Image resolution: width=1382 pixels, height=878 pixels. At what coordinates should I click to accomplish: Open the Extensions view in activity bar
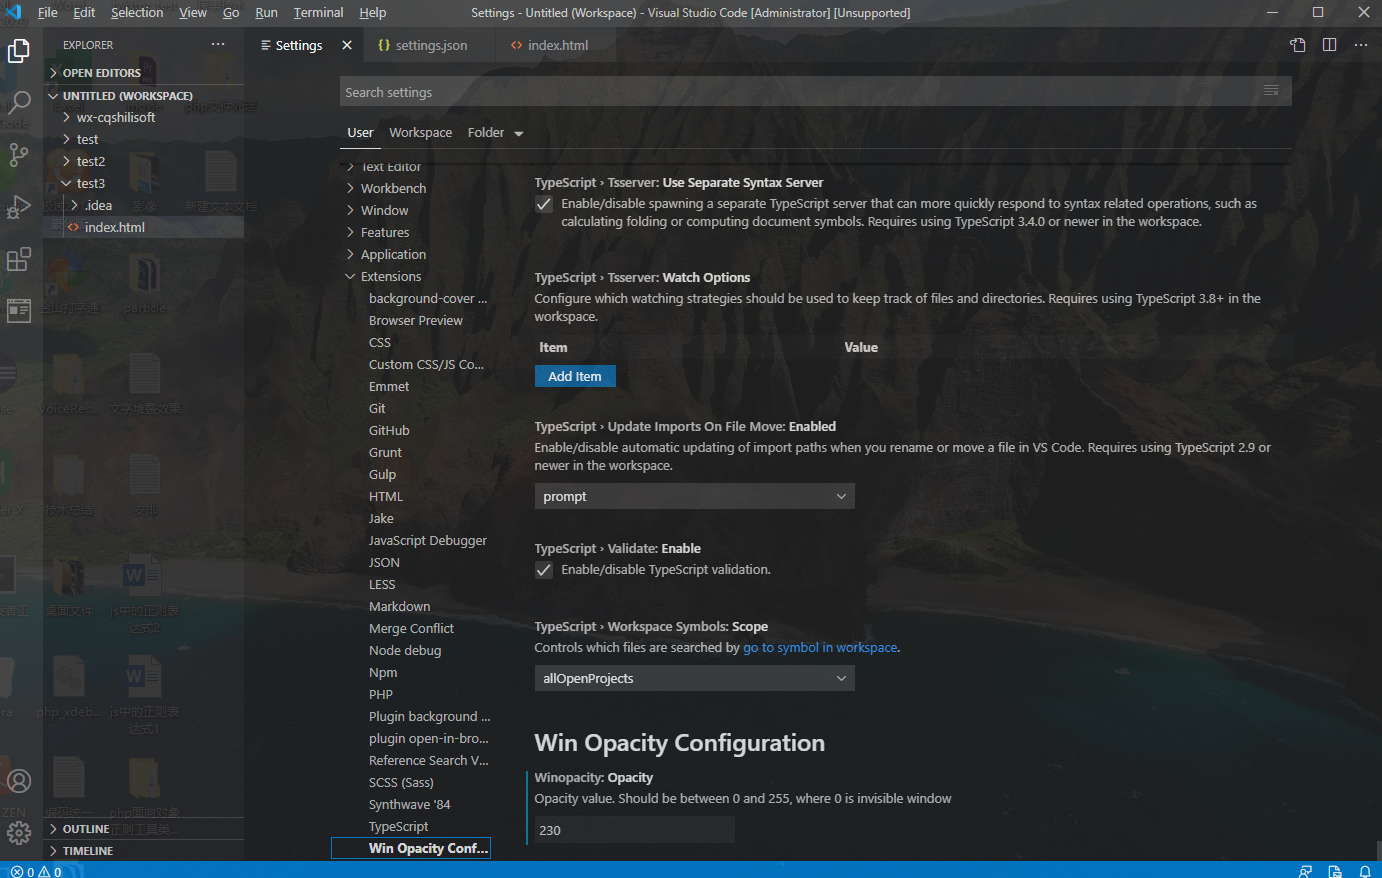19,259
